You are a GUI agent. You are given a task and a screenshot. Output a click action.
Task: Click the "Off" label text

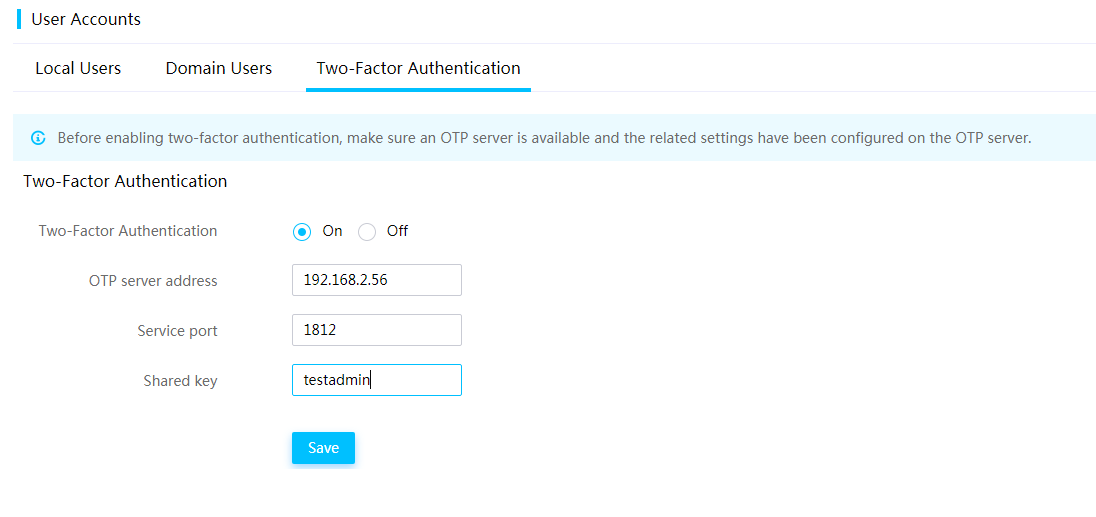(x=397, y=231)
